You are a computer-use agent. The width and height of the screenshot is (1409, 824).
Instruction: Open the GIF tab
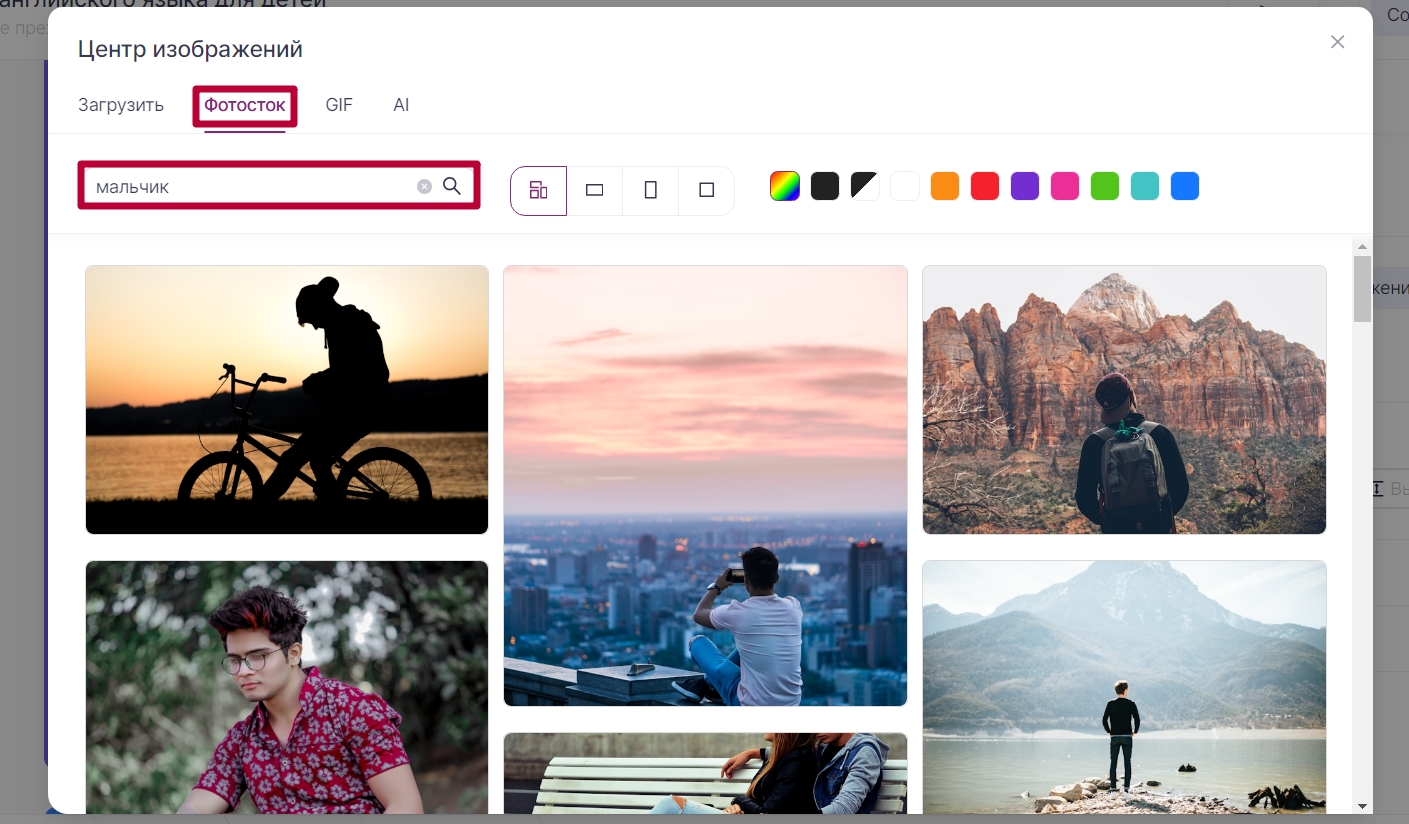coord(339,105)
